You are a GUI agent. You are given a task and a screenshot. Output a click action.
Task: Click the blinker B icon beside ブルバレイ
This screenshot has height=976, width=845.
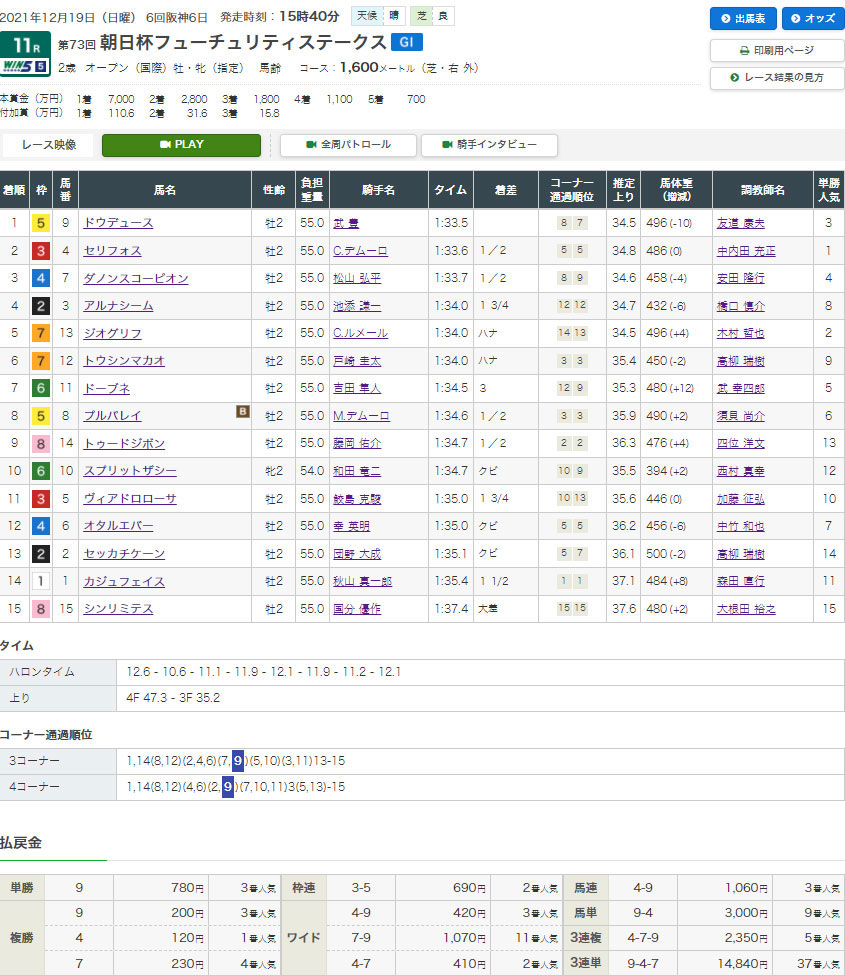(x=241, y=410)
